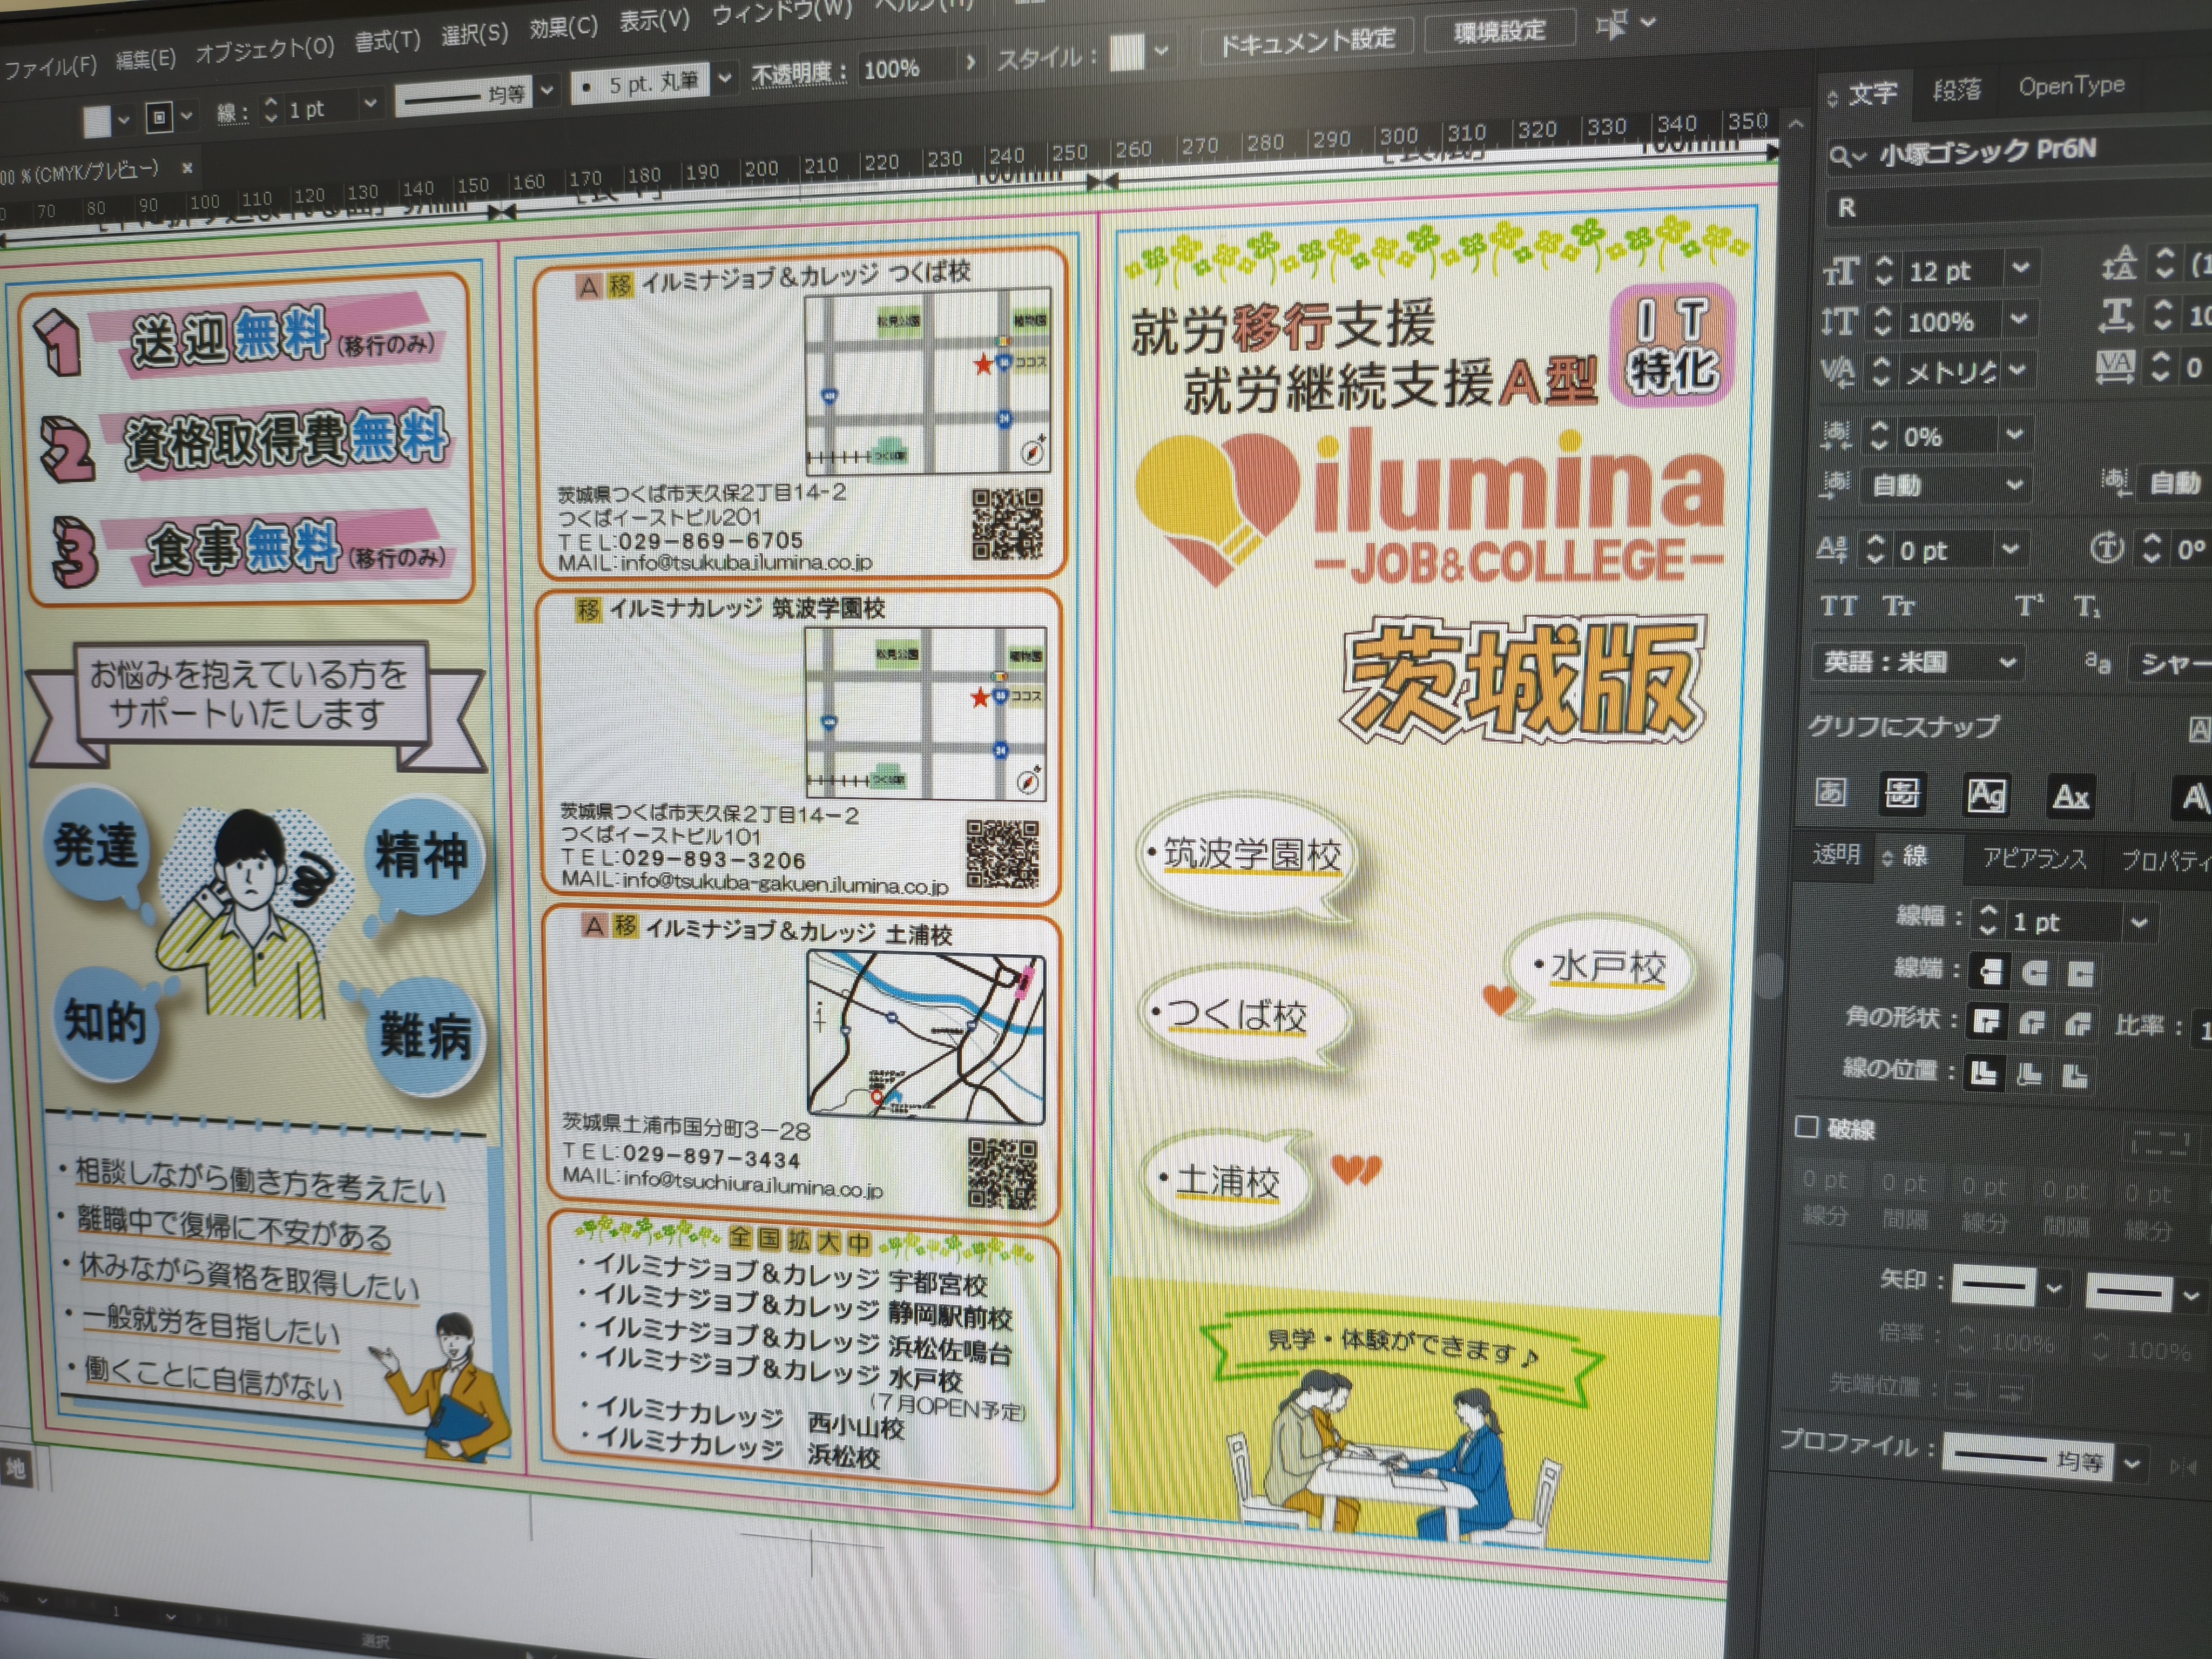Click the Ax glyph snap baseline icon
2212x1659 pixels.
2070,796
